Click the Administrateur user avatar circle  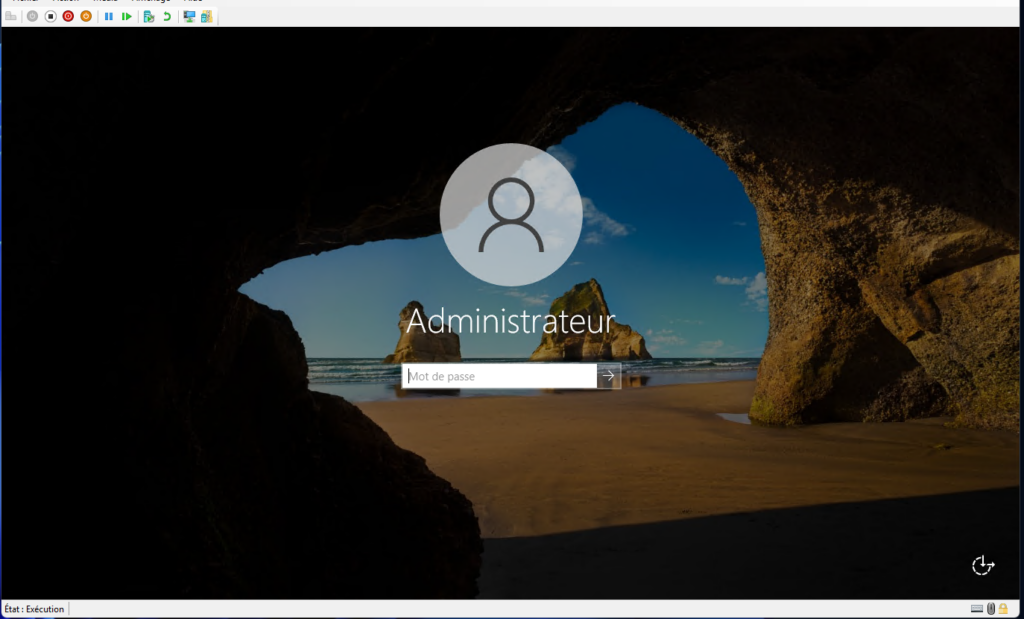[511, 215]
